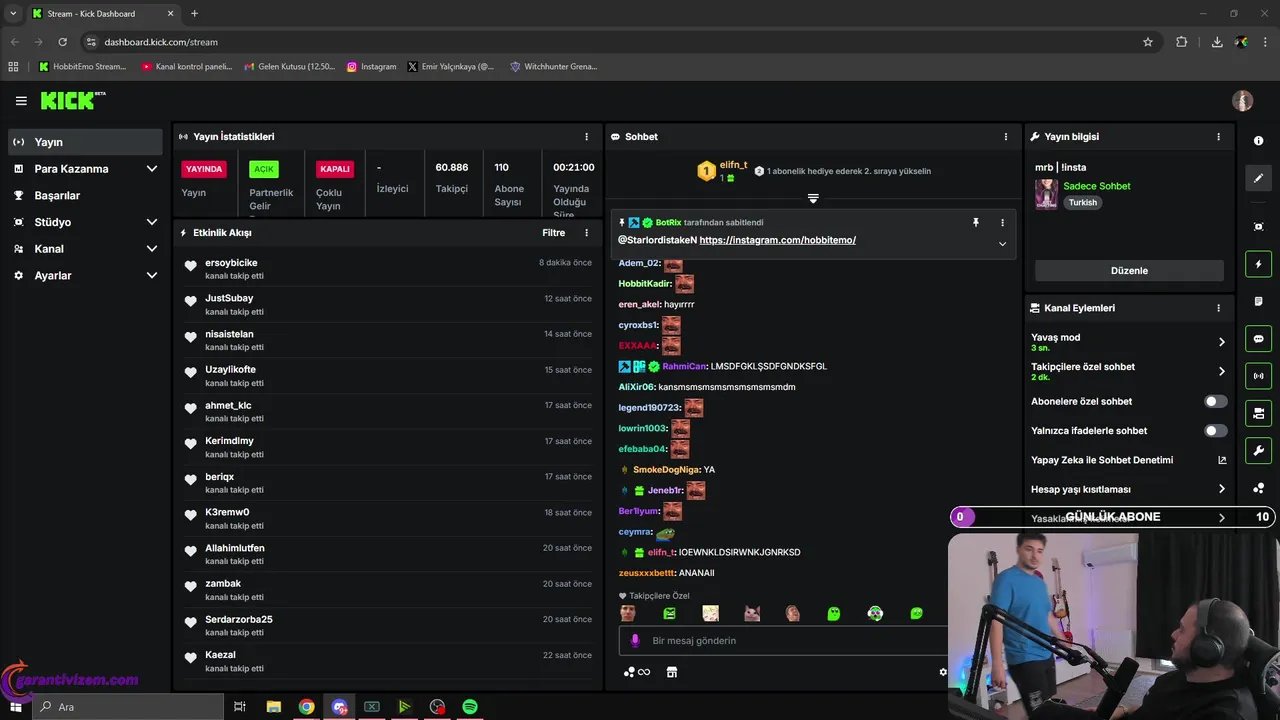The image size is (1280, 720).
Task: Click the message input field
Action: point(783,640)
